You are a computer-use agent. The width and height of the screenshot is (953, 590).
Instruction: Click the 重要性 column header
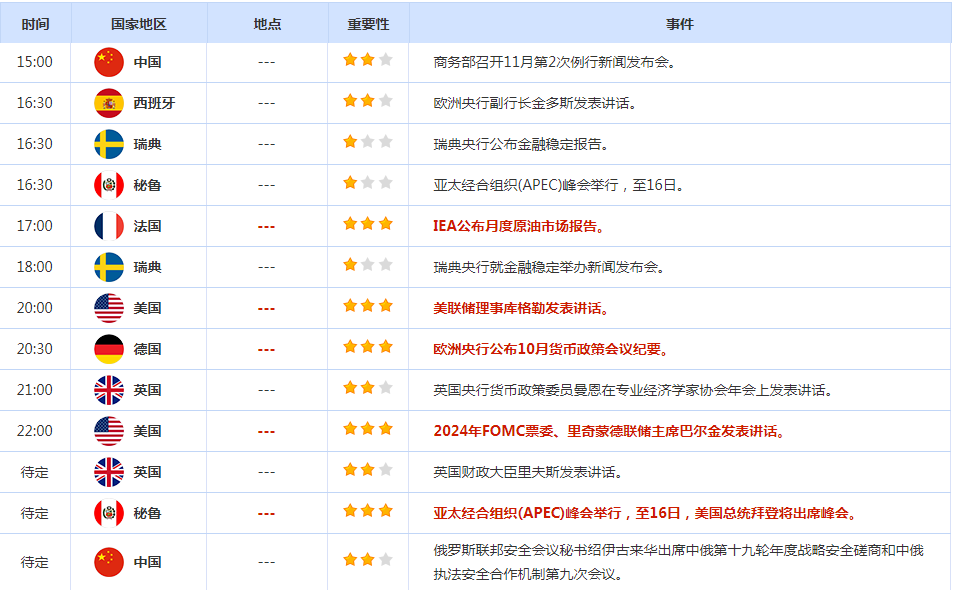(x=368, y=24)
